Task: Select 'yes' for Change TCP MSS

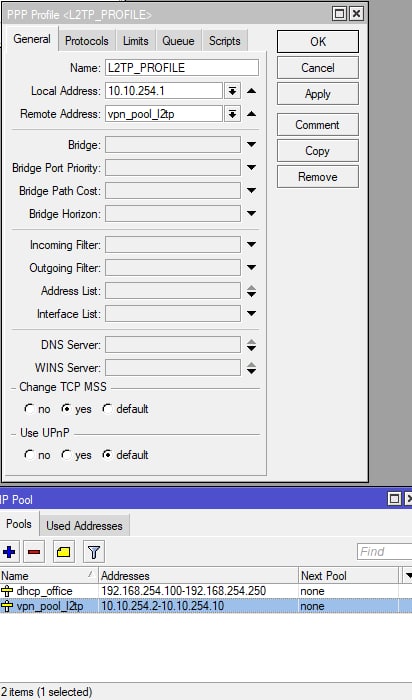Action: (66, 408)
